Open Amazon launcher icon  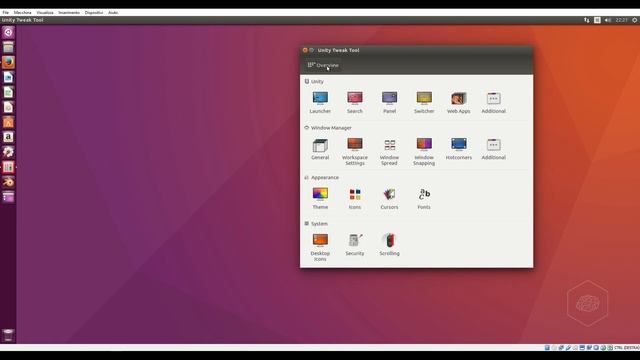pos(8,137)
